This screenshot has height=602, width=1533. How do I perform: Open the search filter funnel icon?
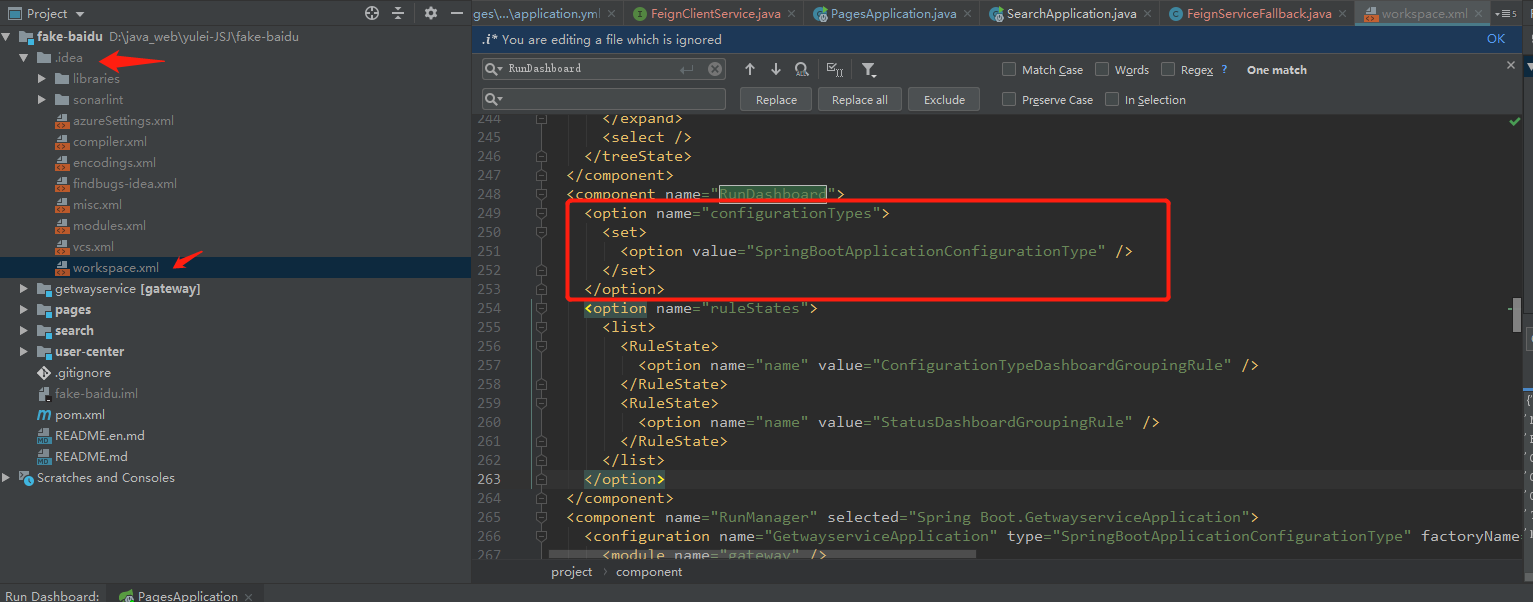click(869, 69)
